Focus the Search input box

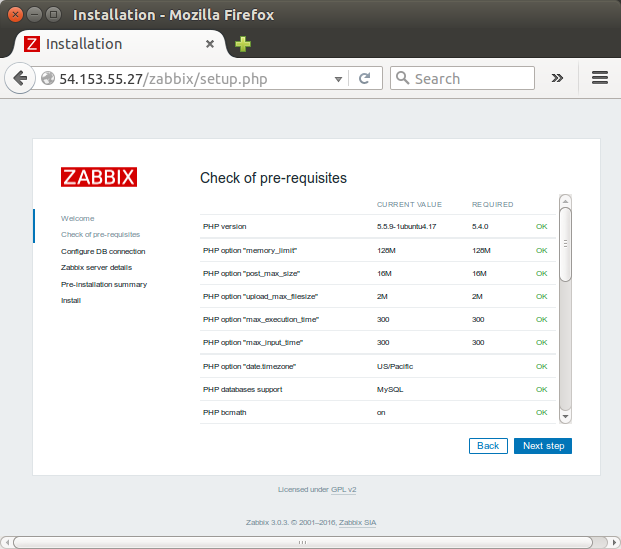(x=462, y=78)
